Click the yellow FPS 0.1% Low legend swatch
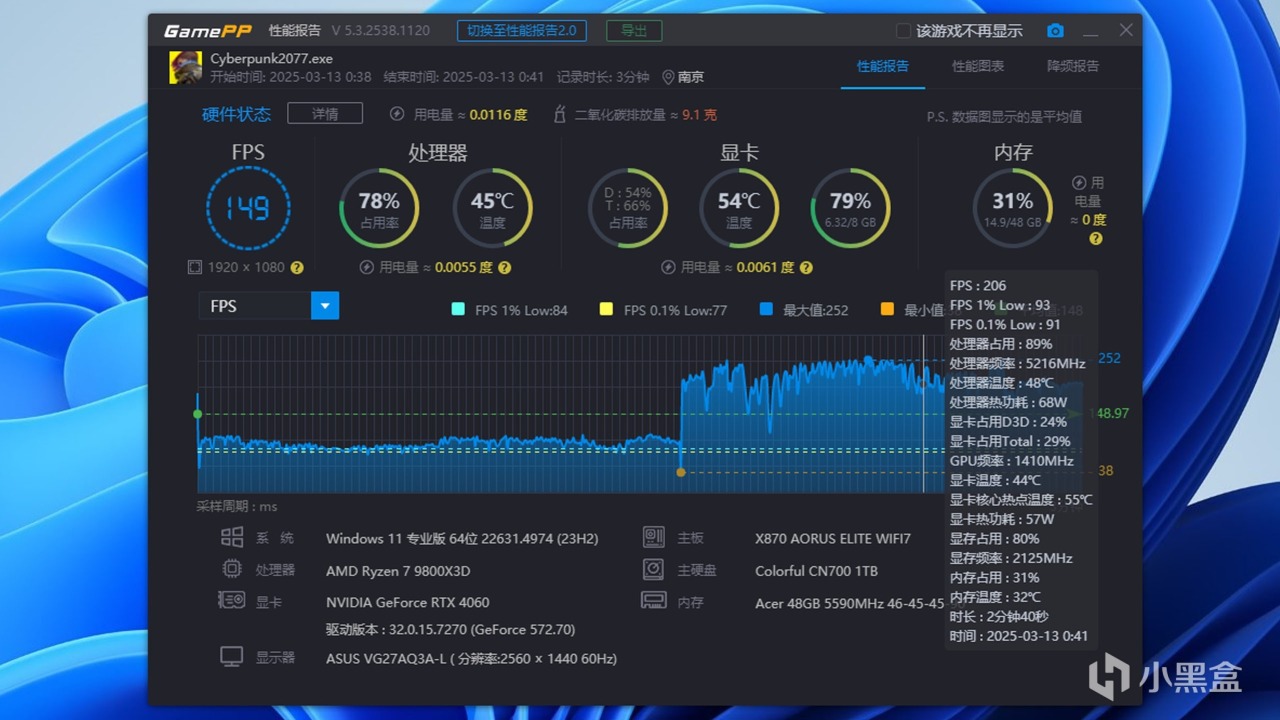The height and width of the screenshot is (720, 1280). [606, 309]
